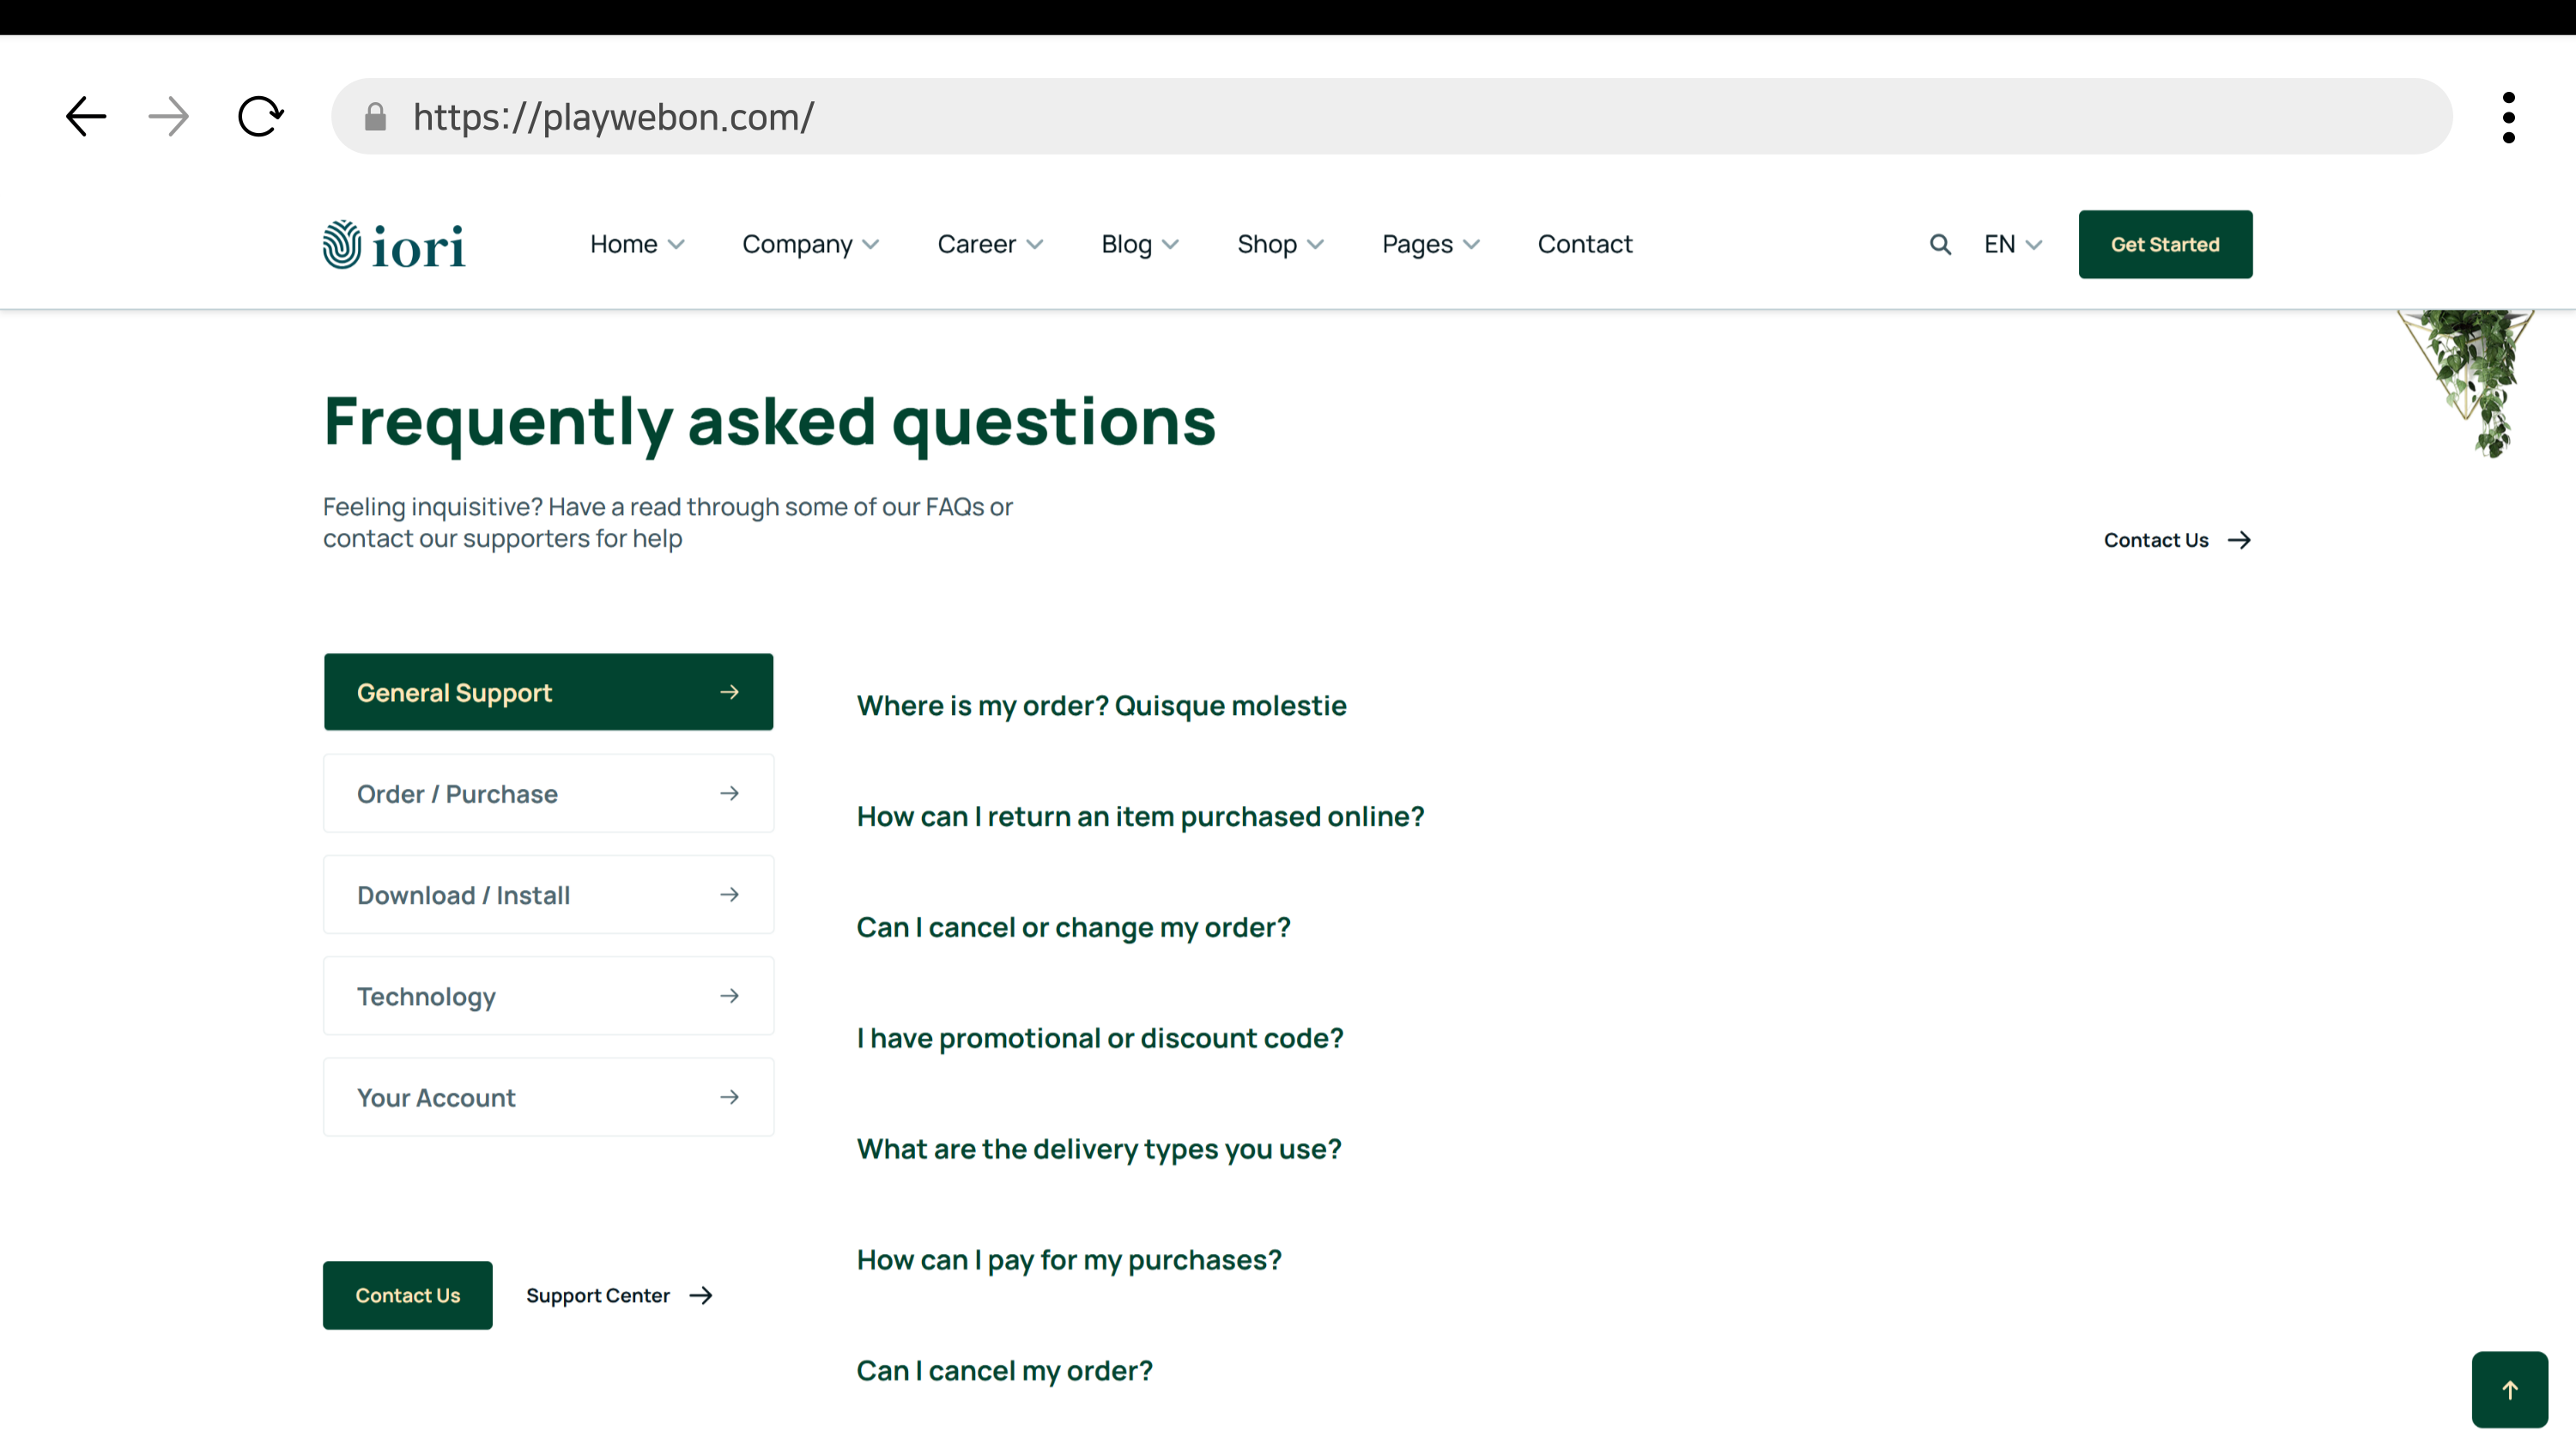Expand 'Can I cancel or change my order?'
Screen dimensions: 2576x1449
click(1073, 927)
